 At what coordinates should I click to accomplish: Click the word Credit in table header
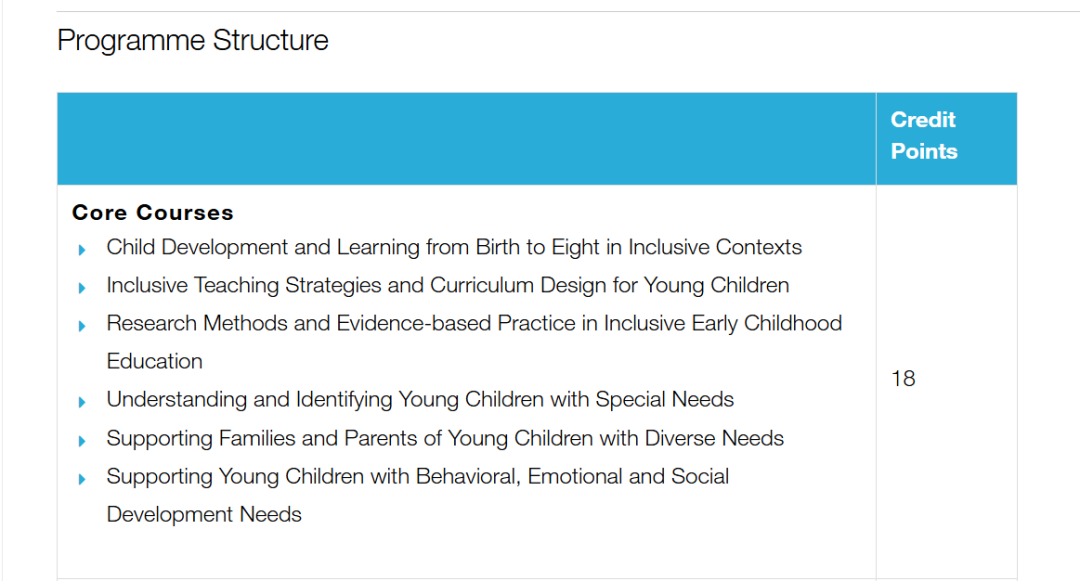coord(923,120)
